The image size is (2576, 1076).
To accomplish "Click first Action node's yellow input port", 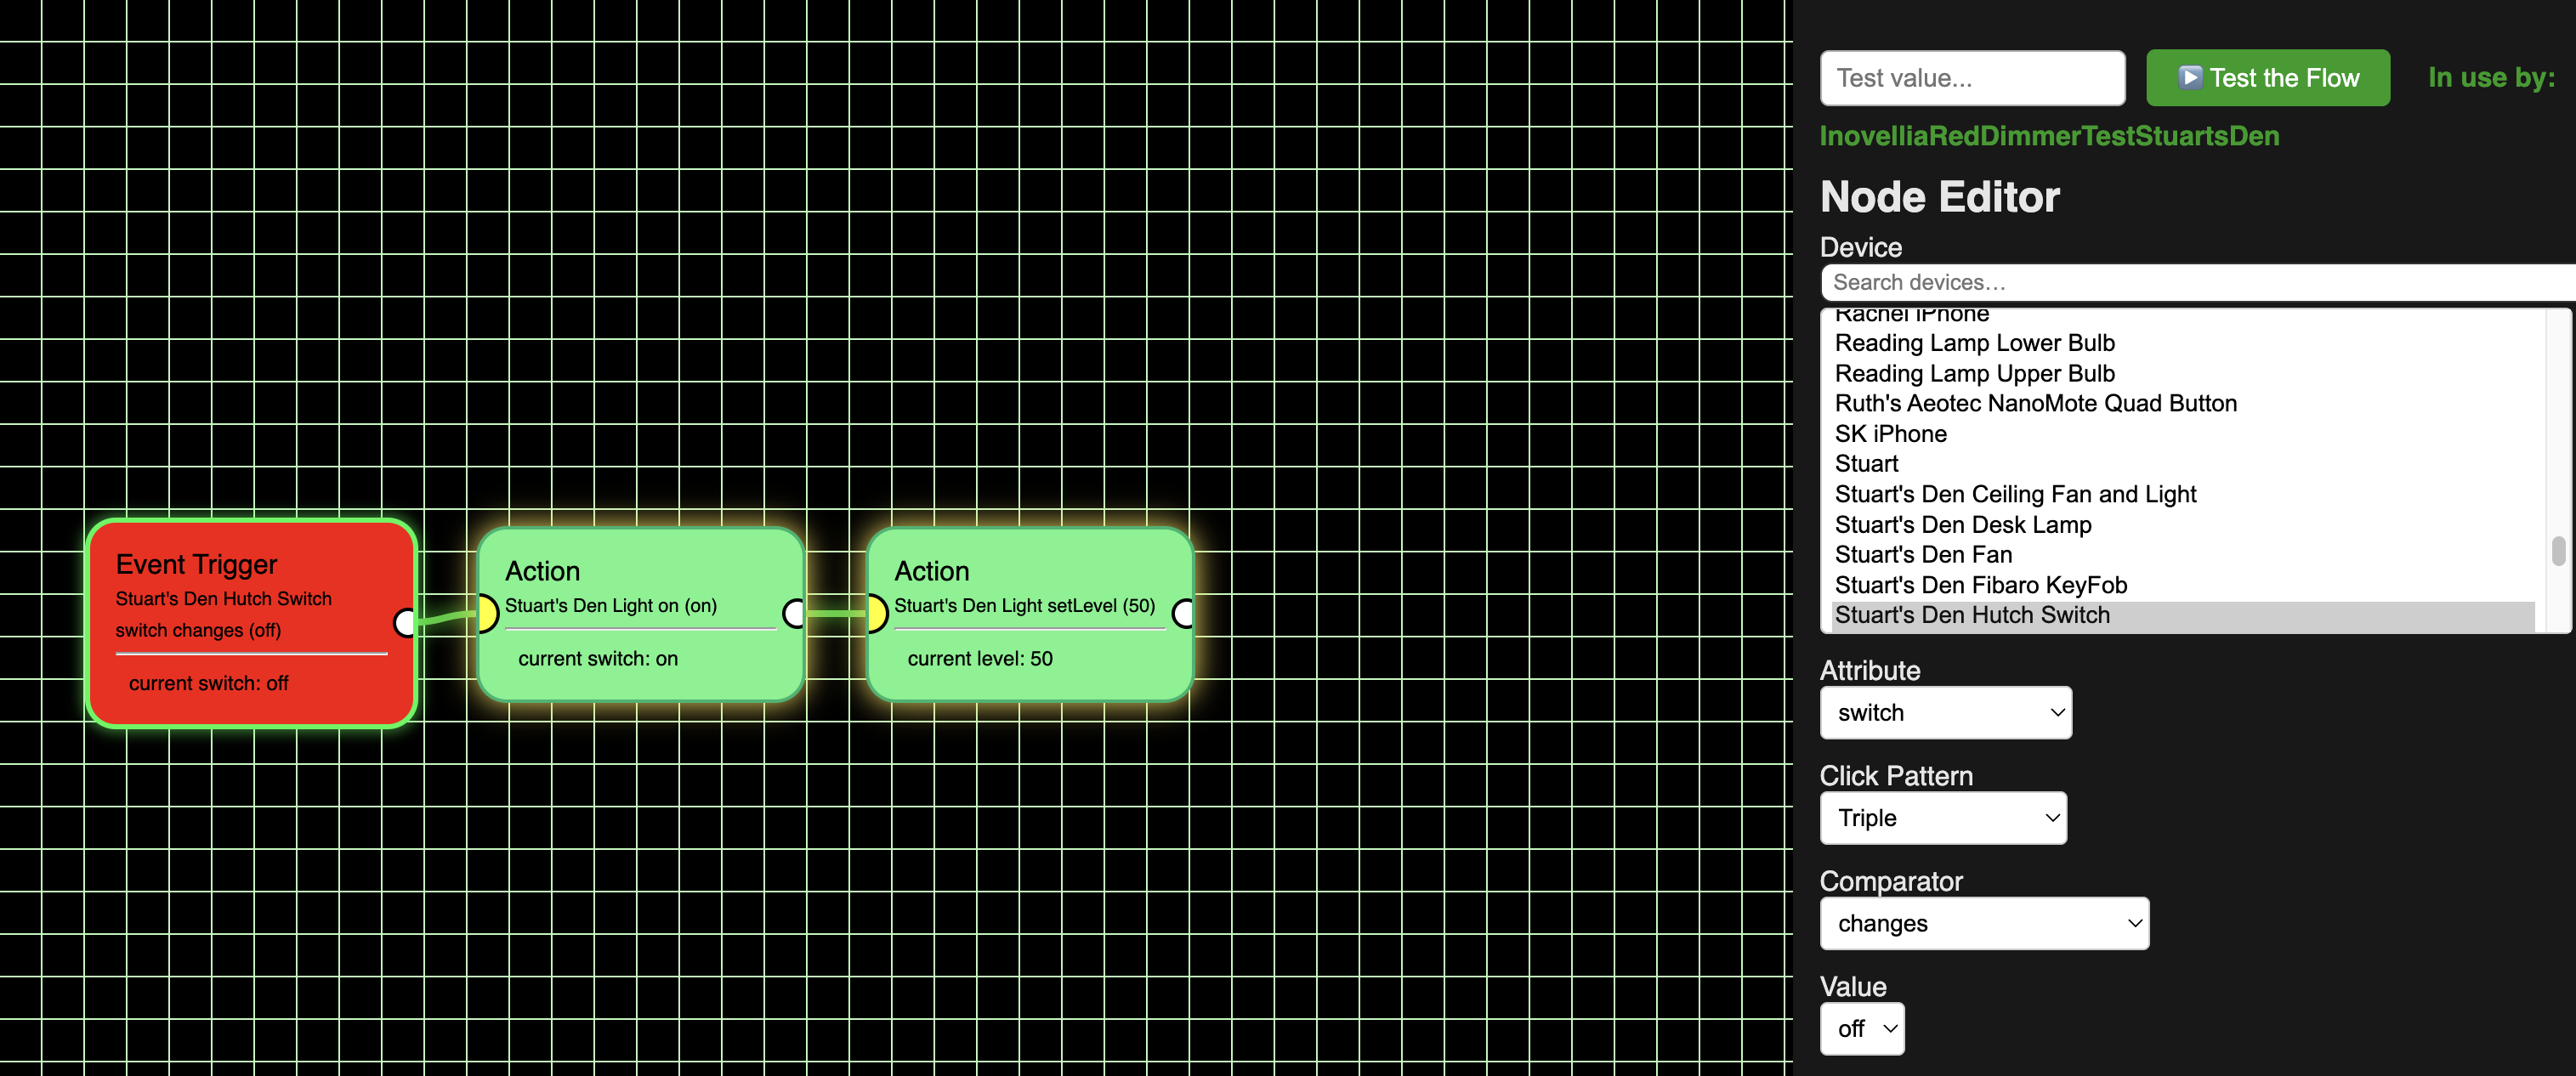I will tap(487, 613).
